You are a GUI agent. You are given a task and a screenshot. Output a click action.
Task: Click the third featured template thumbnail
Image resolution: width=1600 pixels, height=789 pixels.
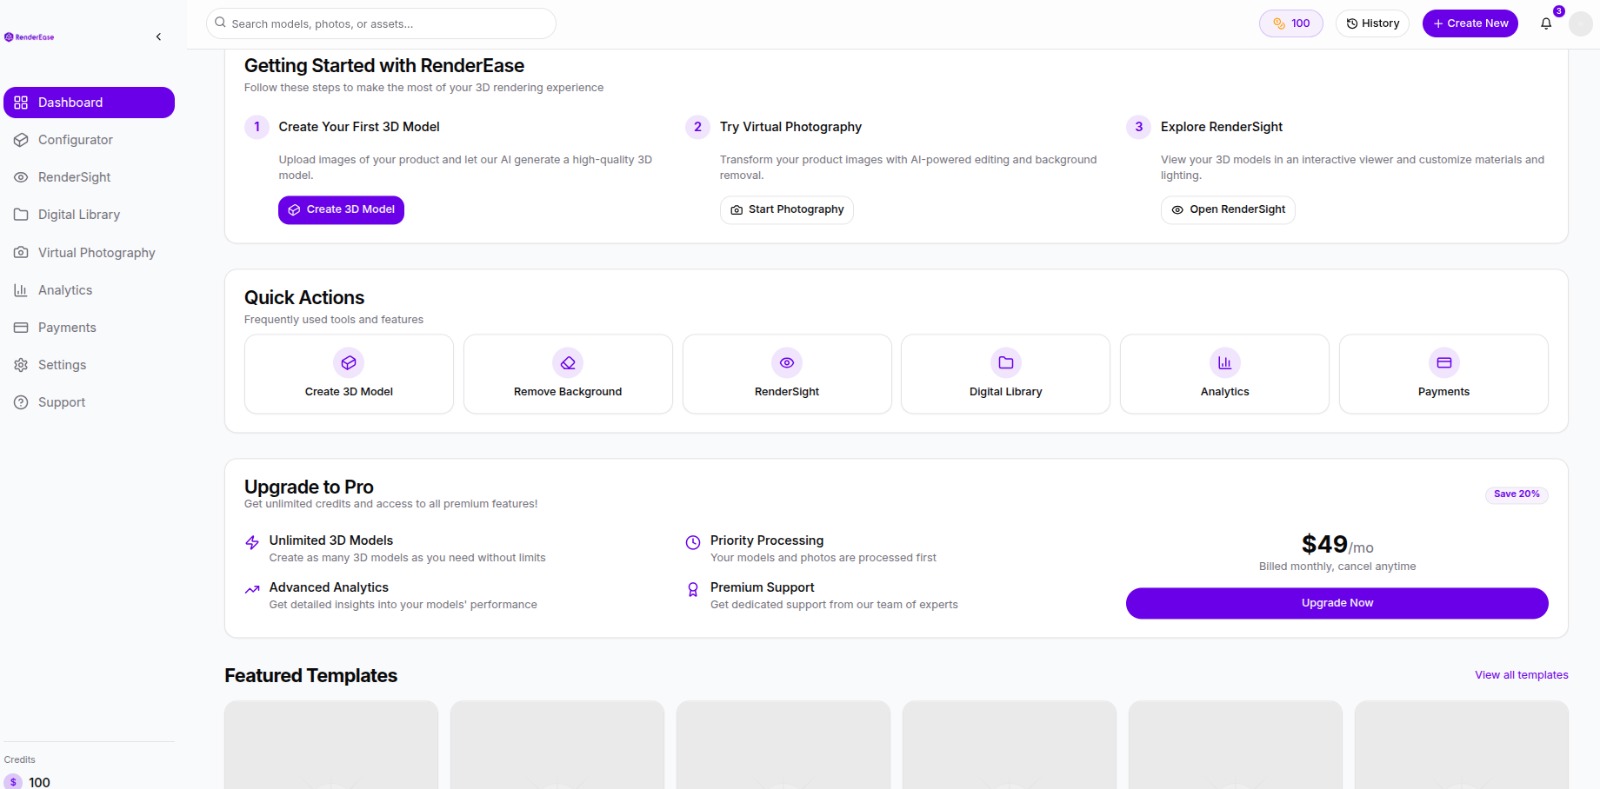(x=783, y=745)
